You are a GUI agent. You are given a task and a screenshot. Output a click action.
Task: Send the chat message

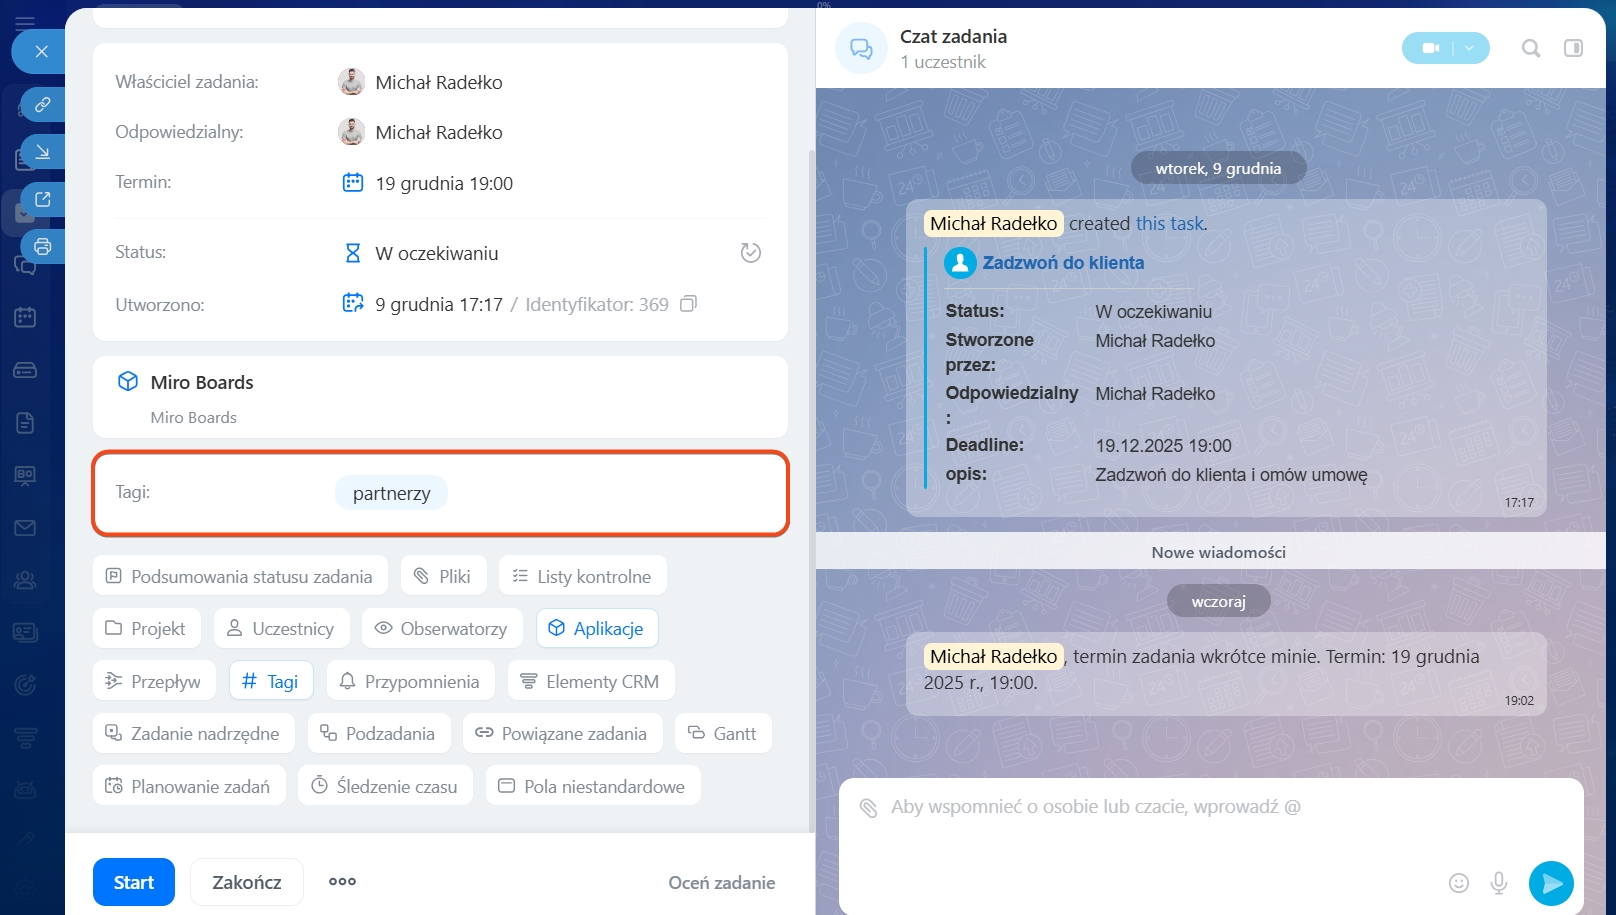[x=1551, y=883]
